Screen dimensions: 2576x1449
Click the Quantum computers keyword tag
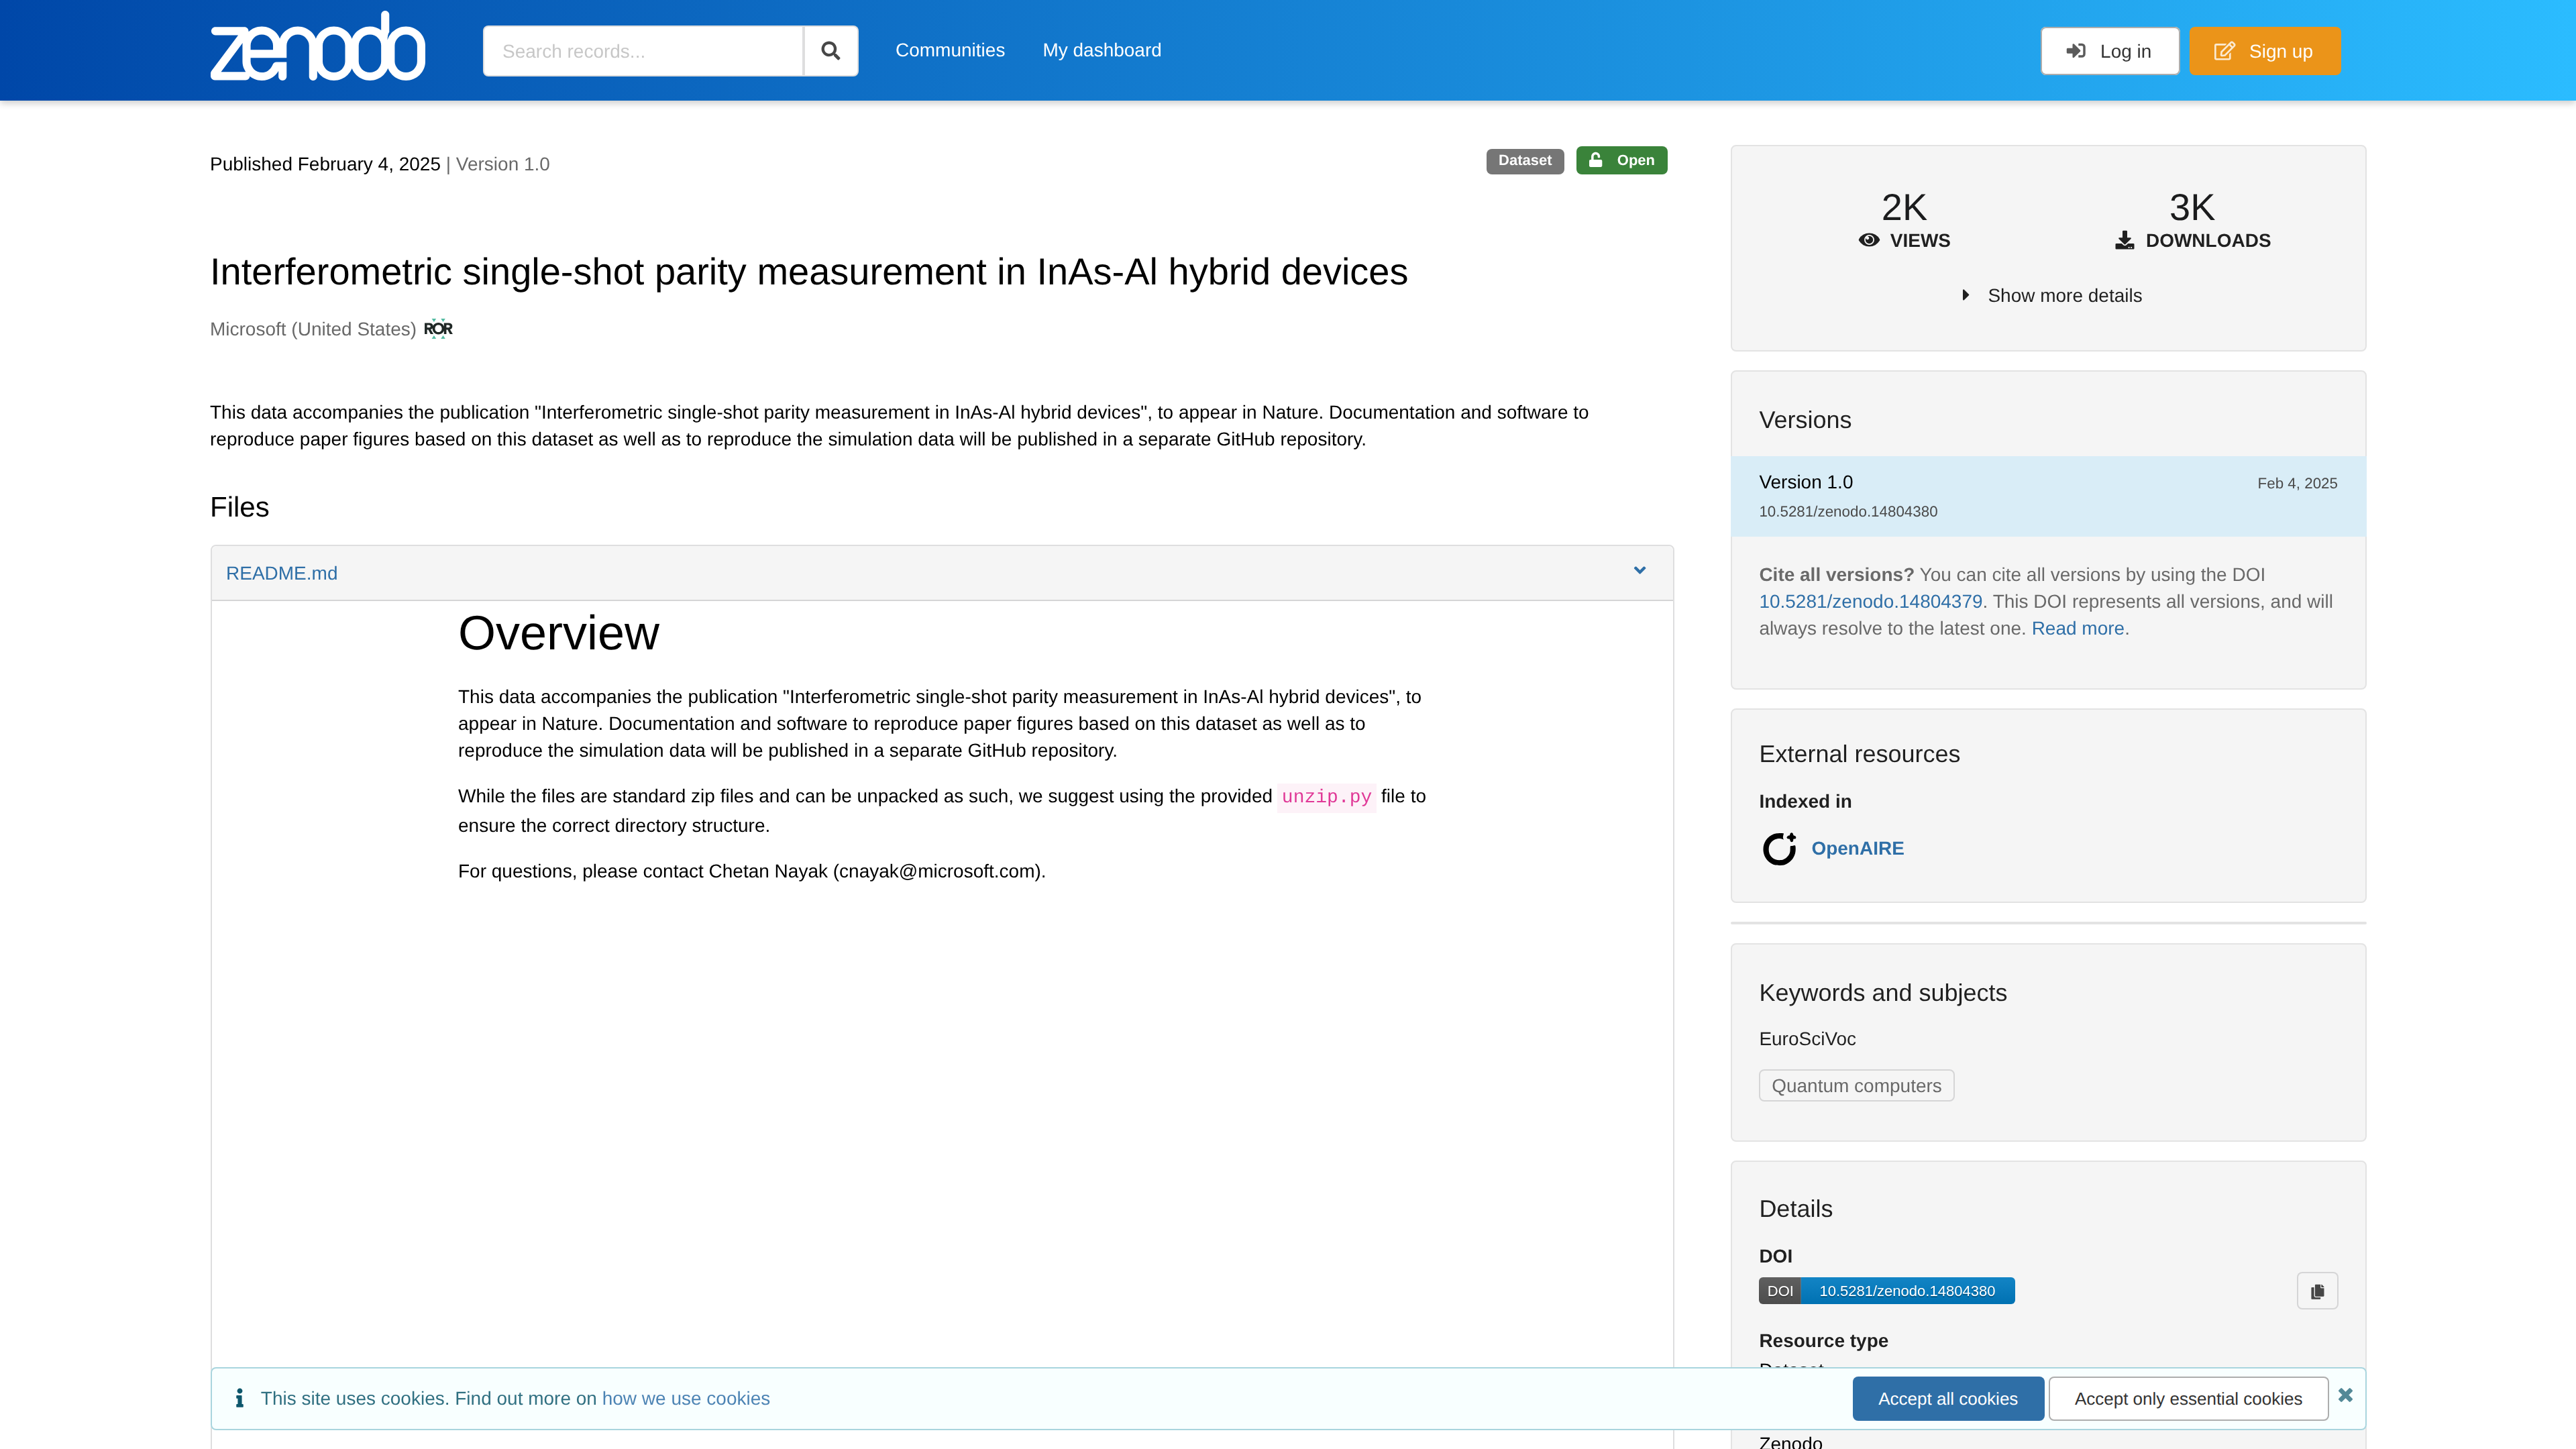1856,1086
